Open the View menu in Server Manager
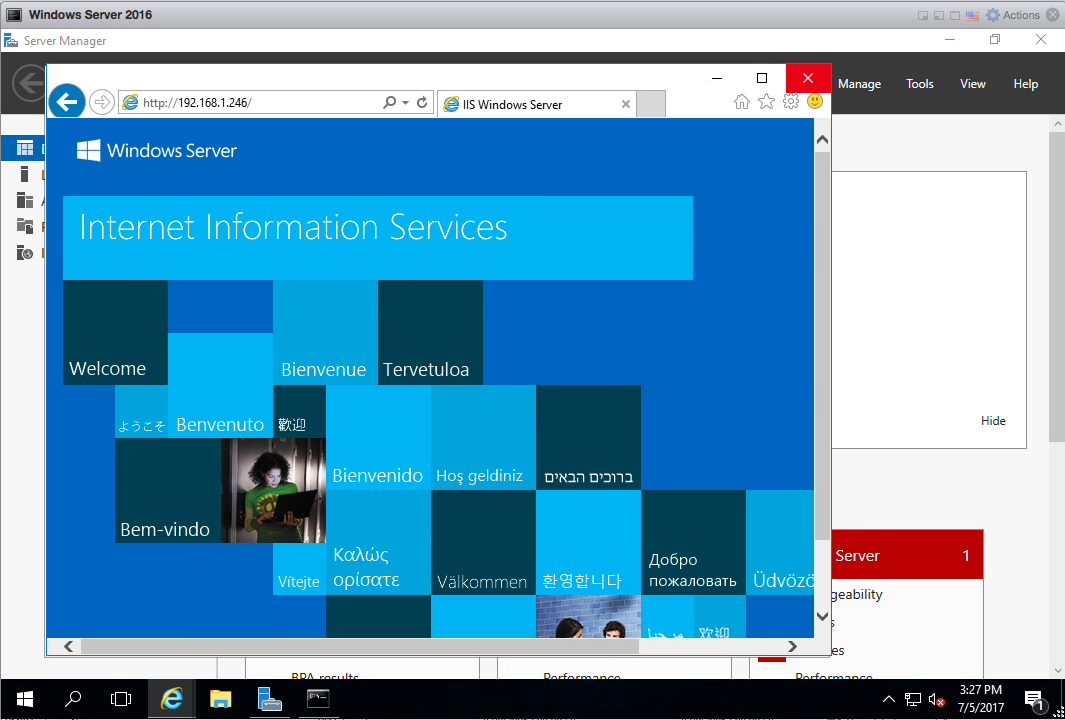1065x720 pixels. point(973,84)
